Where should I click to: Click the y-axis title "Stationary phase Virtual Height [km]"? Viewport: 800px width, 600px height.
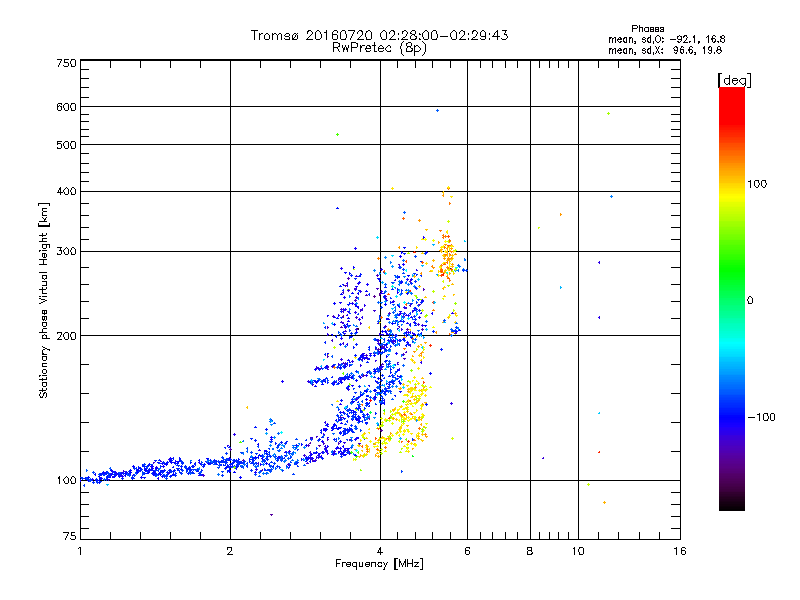[43, 300]
